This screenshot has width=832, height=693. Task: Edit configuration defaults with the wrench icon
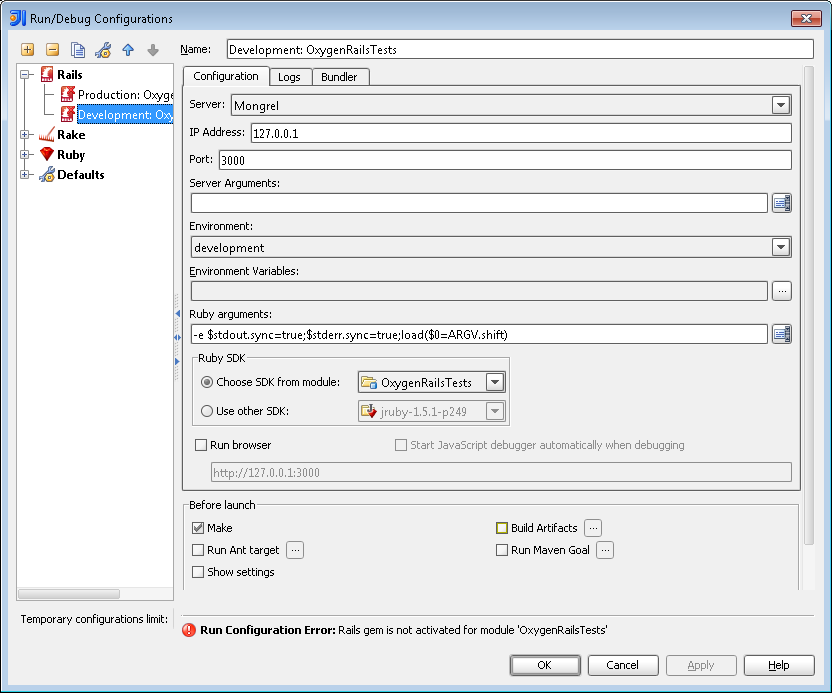tap(103, 48)
